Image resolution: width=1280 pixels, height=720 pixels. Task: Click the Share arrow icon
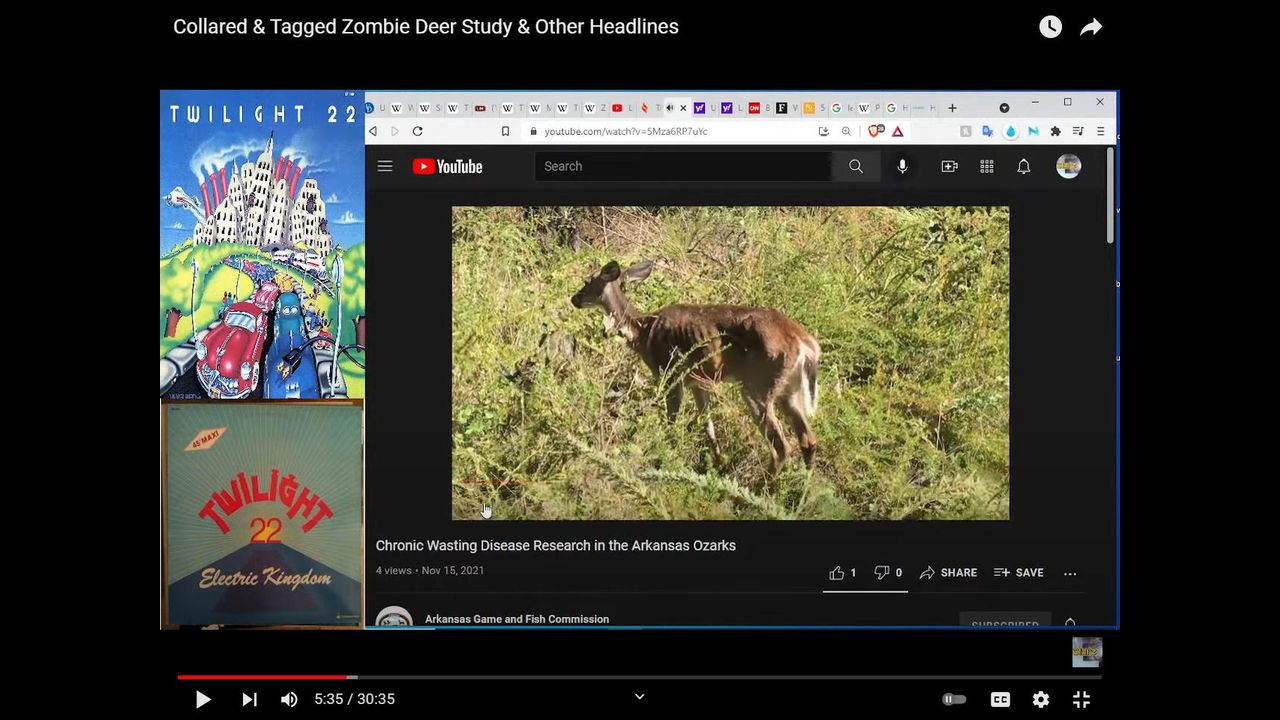(1091, 27)
